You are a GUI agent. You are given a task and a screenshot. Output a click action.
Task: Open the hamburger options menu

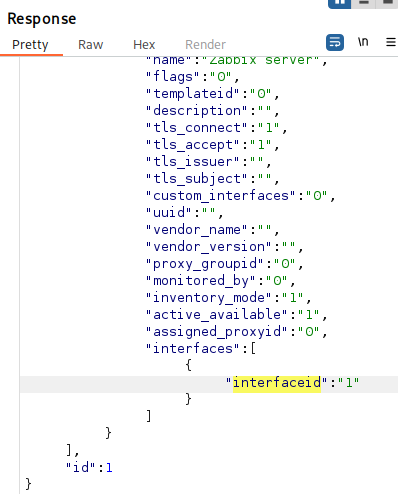[391, 42]
